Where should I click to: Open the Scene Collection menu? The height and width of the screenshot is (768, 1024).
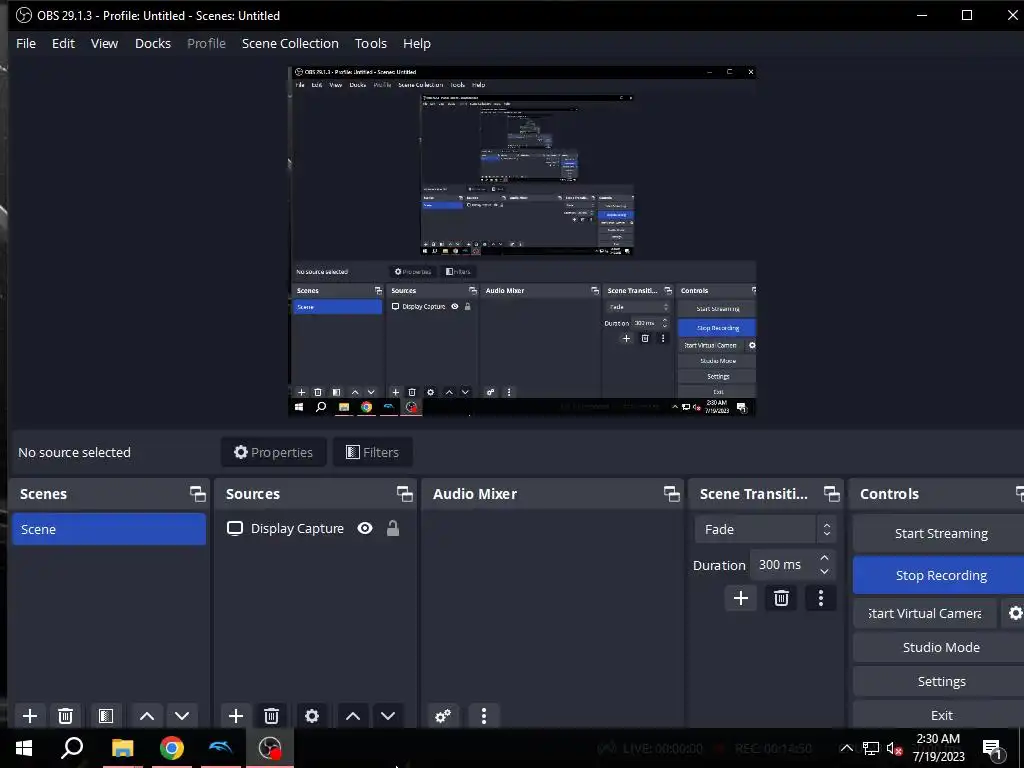coord(290,44)
